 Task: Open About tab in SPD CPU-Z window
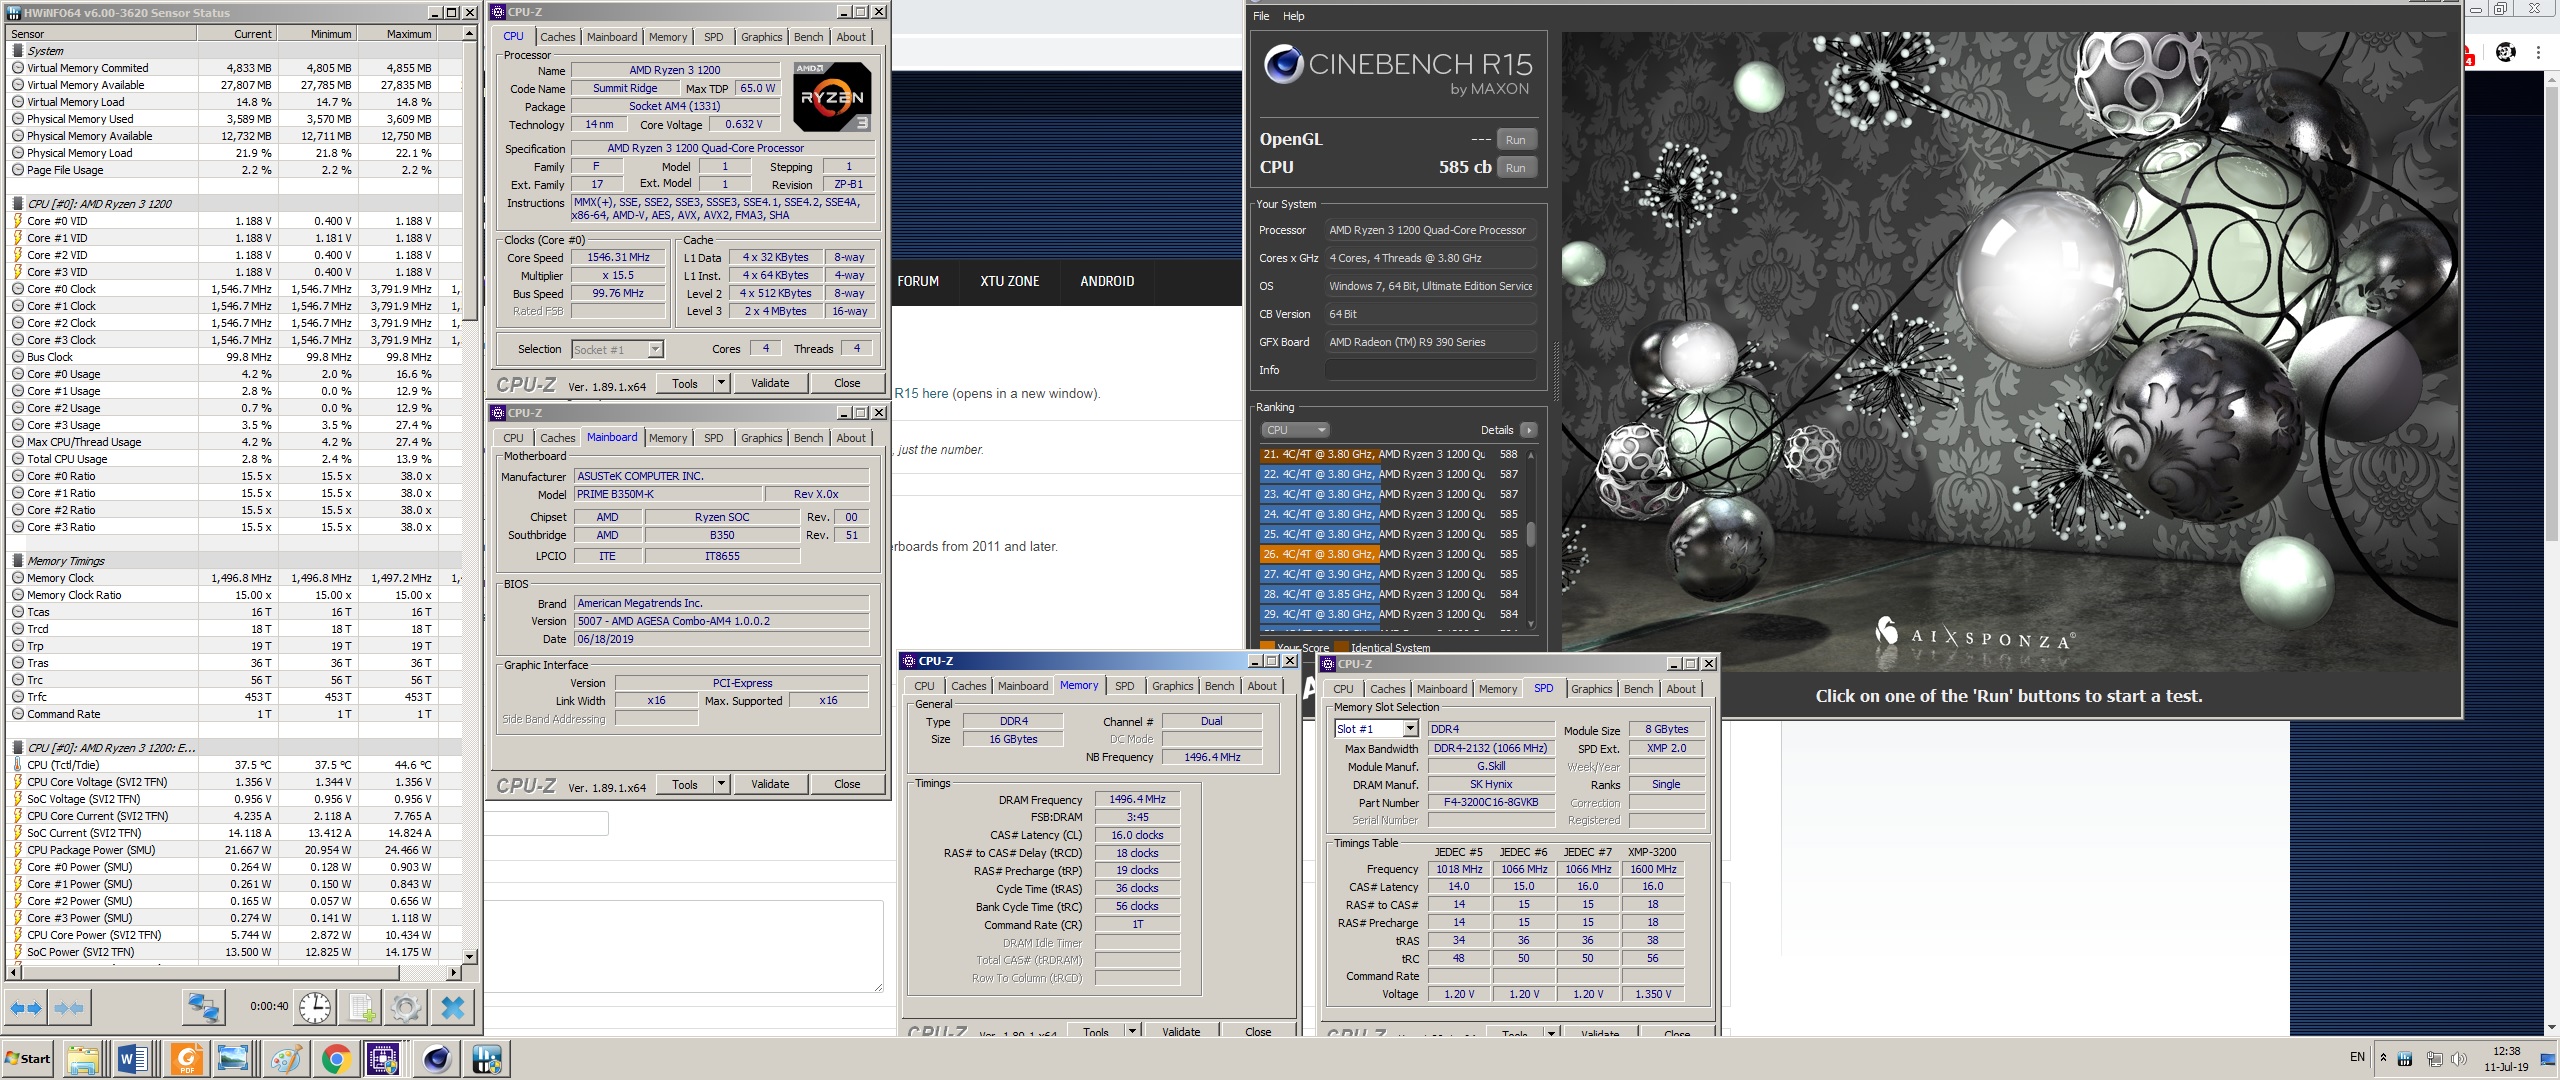(1681, 689)
